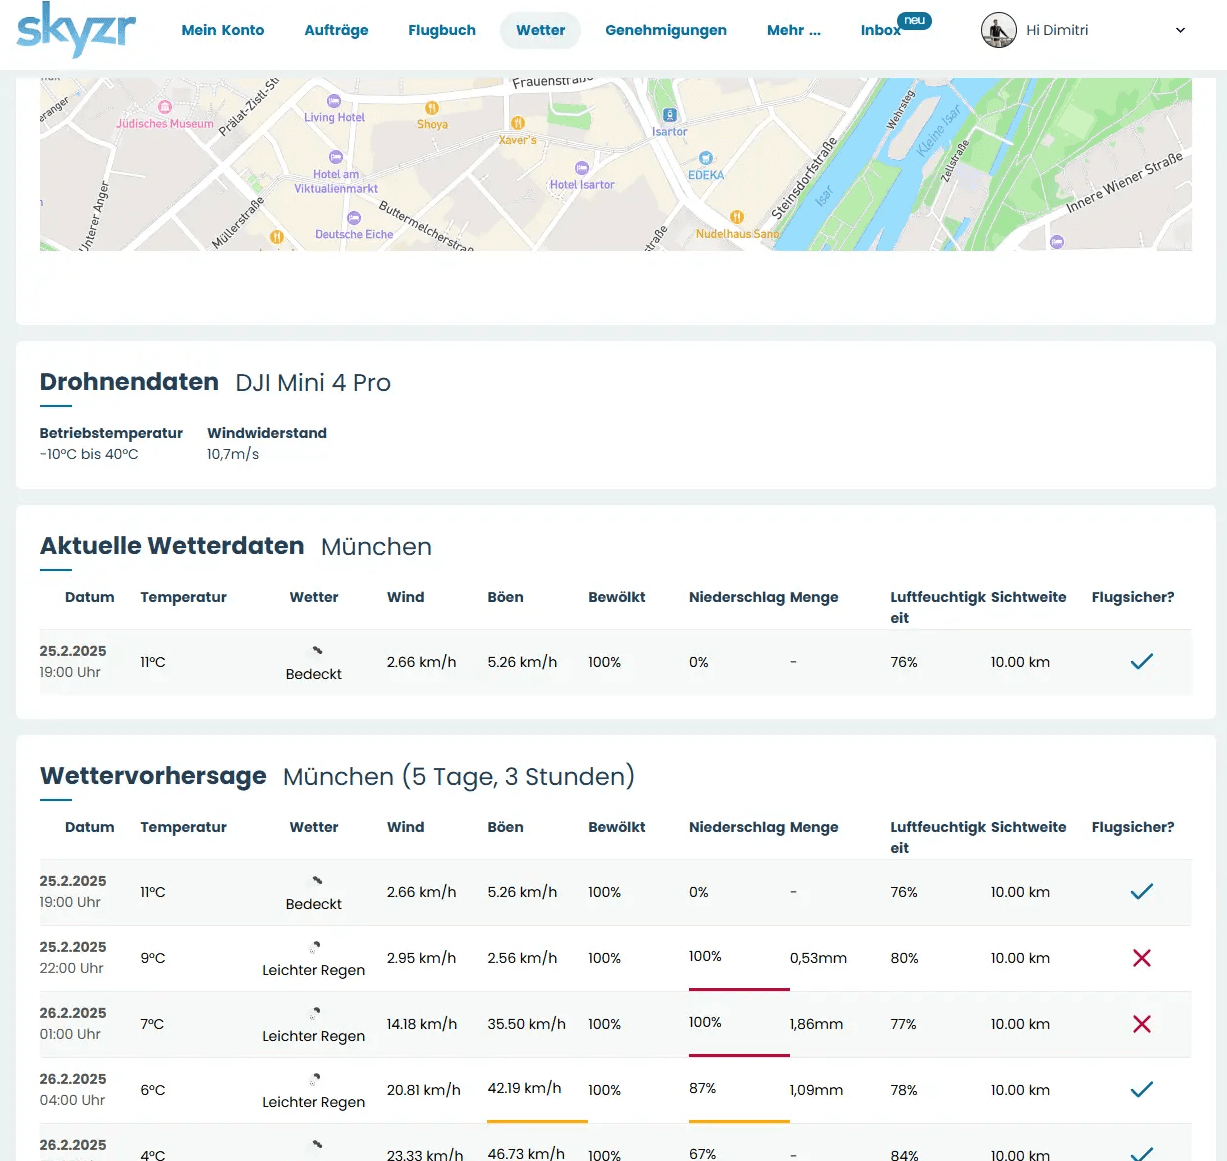Select the Wetter nav item
1227x1161 pixels.
click(x=541, y=30)
